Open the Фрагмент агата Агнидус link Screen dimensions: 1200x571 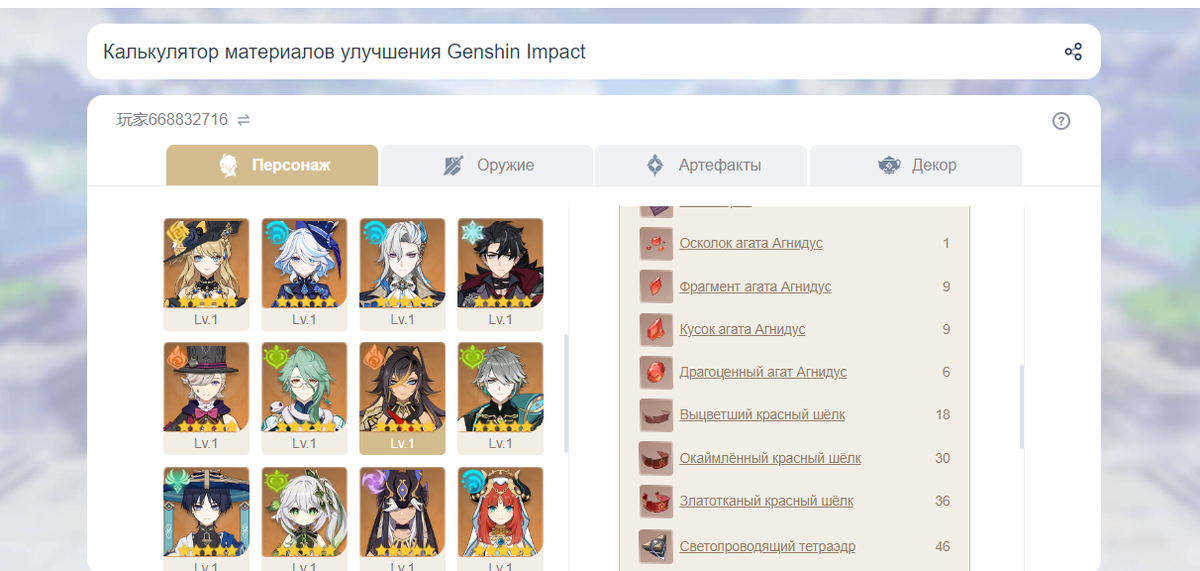point(755,287)
